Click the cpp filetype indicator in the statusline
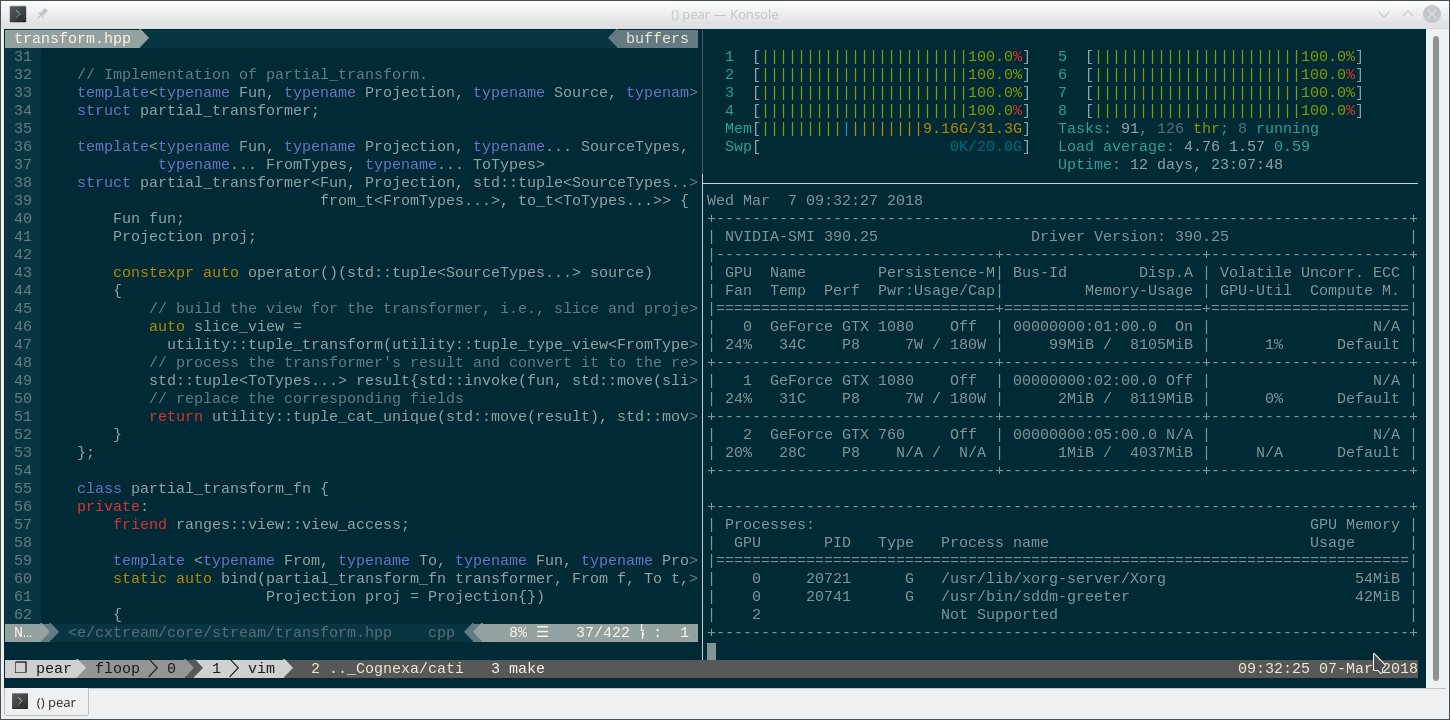The width and height of the screenshot is (1450, 720). click(441, 632)
